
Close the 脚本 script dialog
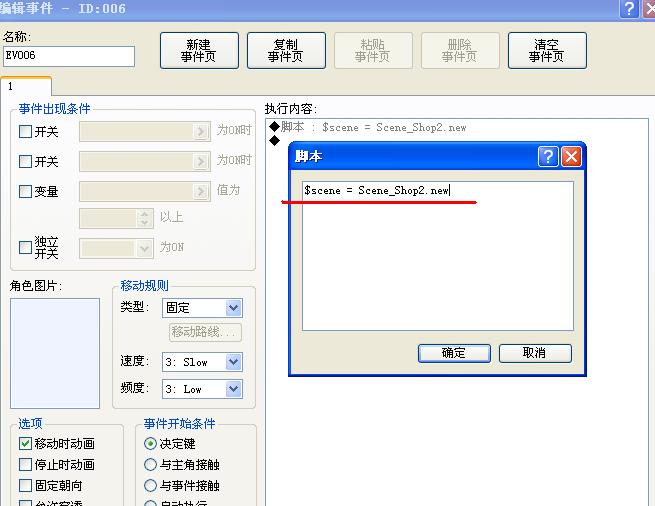pos(571,157)
